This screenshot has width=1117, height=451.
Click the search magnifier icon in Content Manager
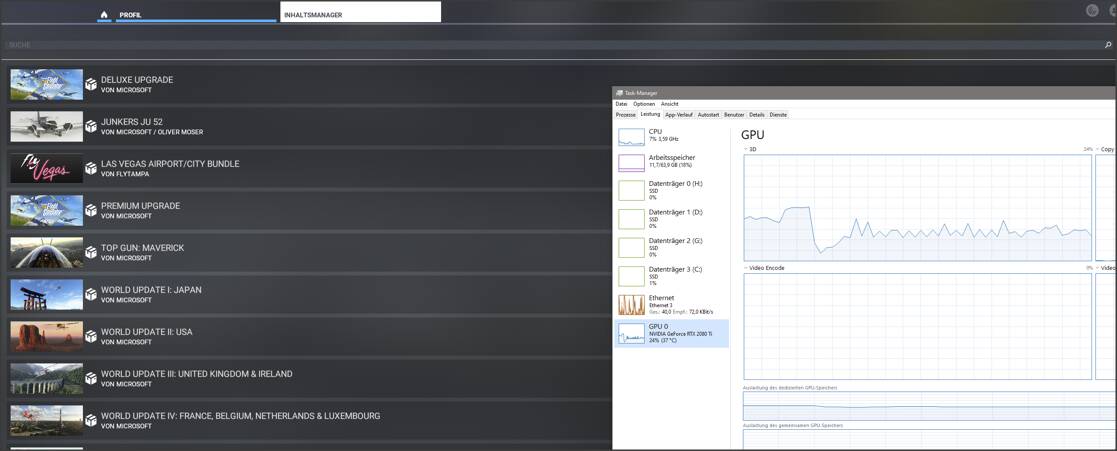pos(1107,45)
